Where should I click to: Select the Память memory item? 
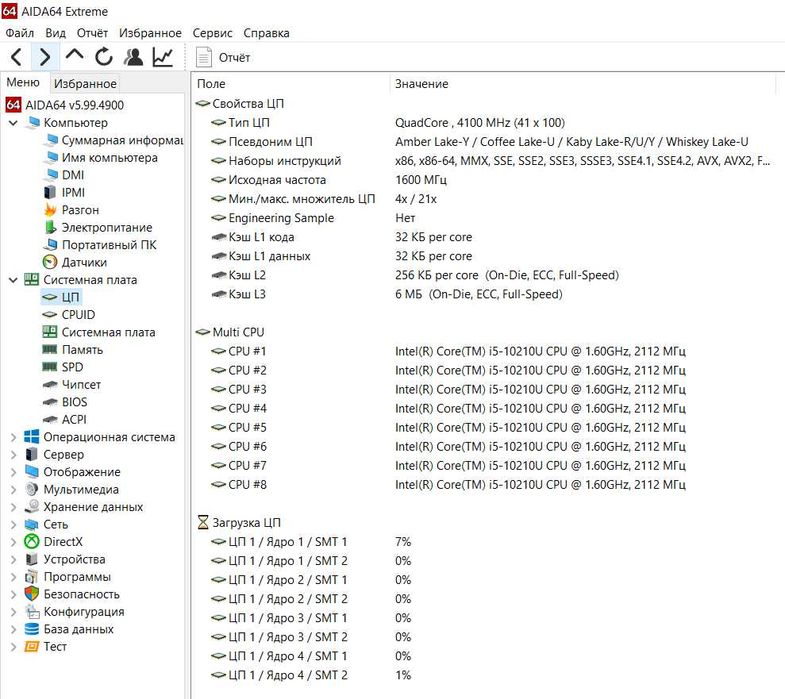(73, 350)
